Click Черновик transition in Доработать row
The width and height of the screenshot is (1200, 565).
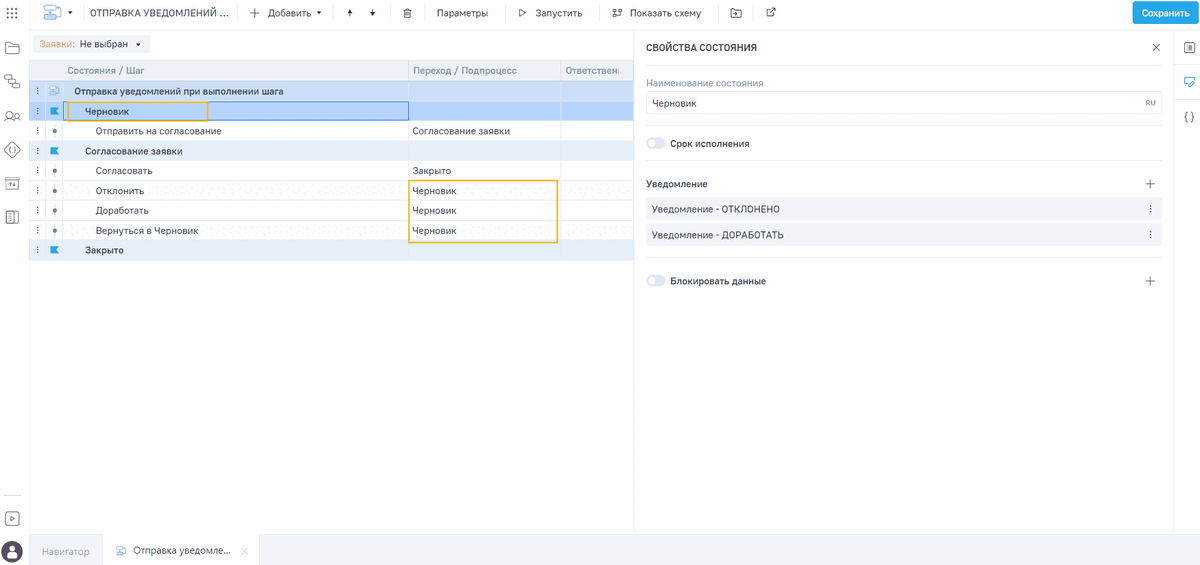(484, 211)
